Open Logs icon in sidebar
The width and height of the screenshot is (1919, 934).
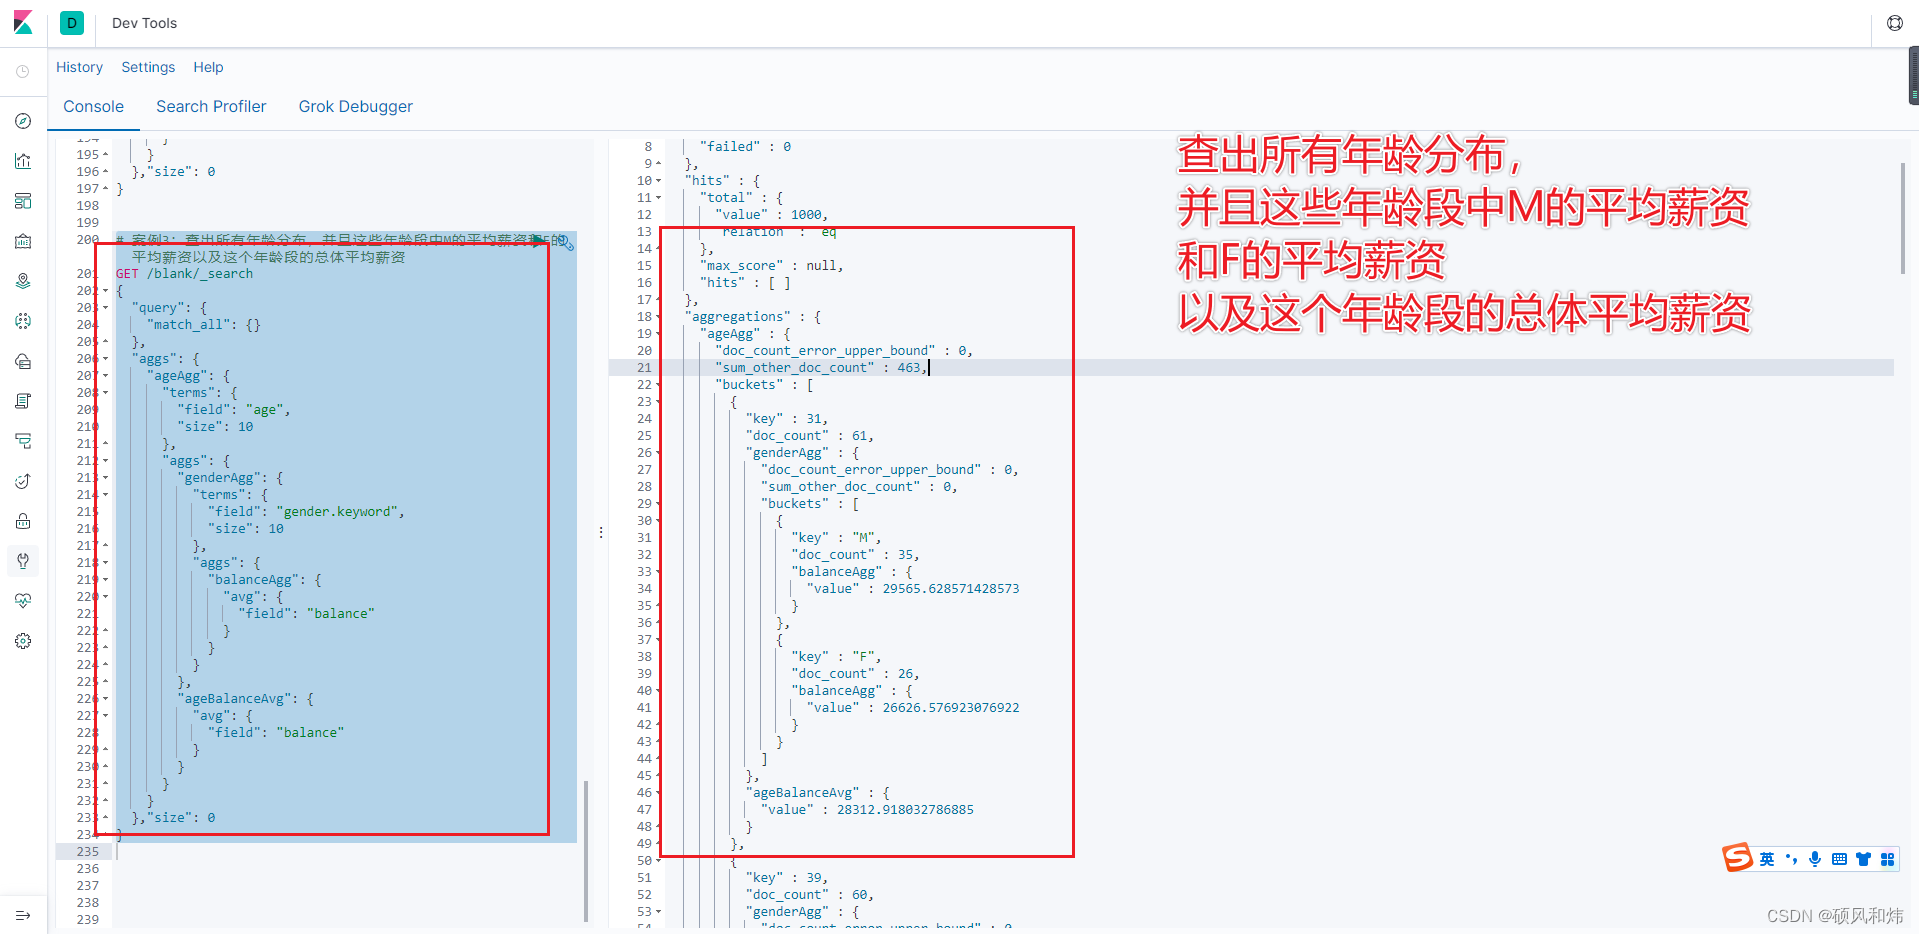pyautogui.click(x=23, y=401)
